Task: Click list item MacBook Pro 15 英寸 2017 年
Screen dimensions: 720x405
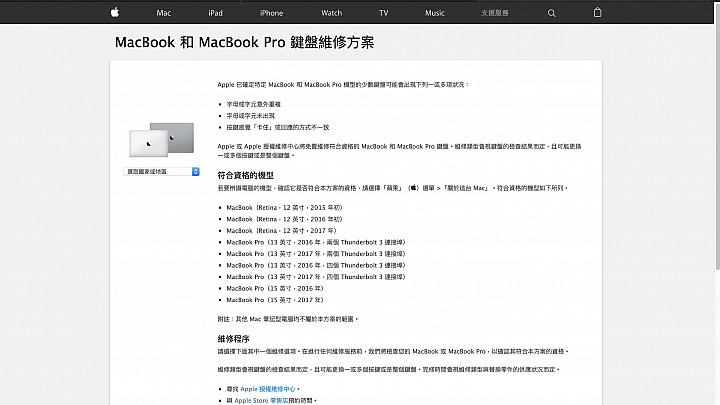Action: [x=275, y=300]
